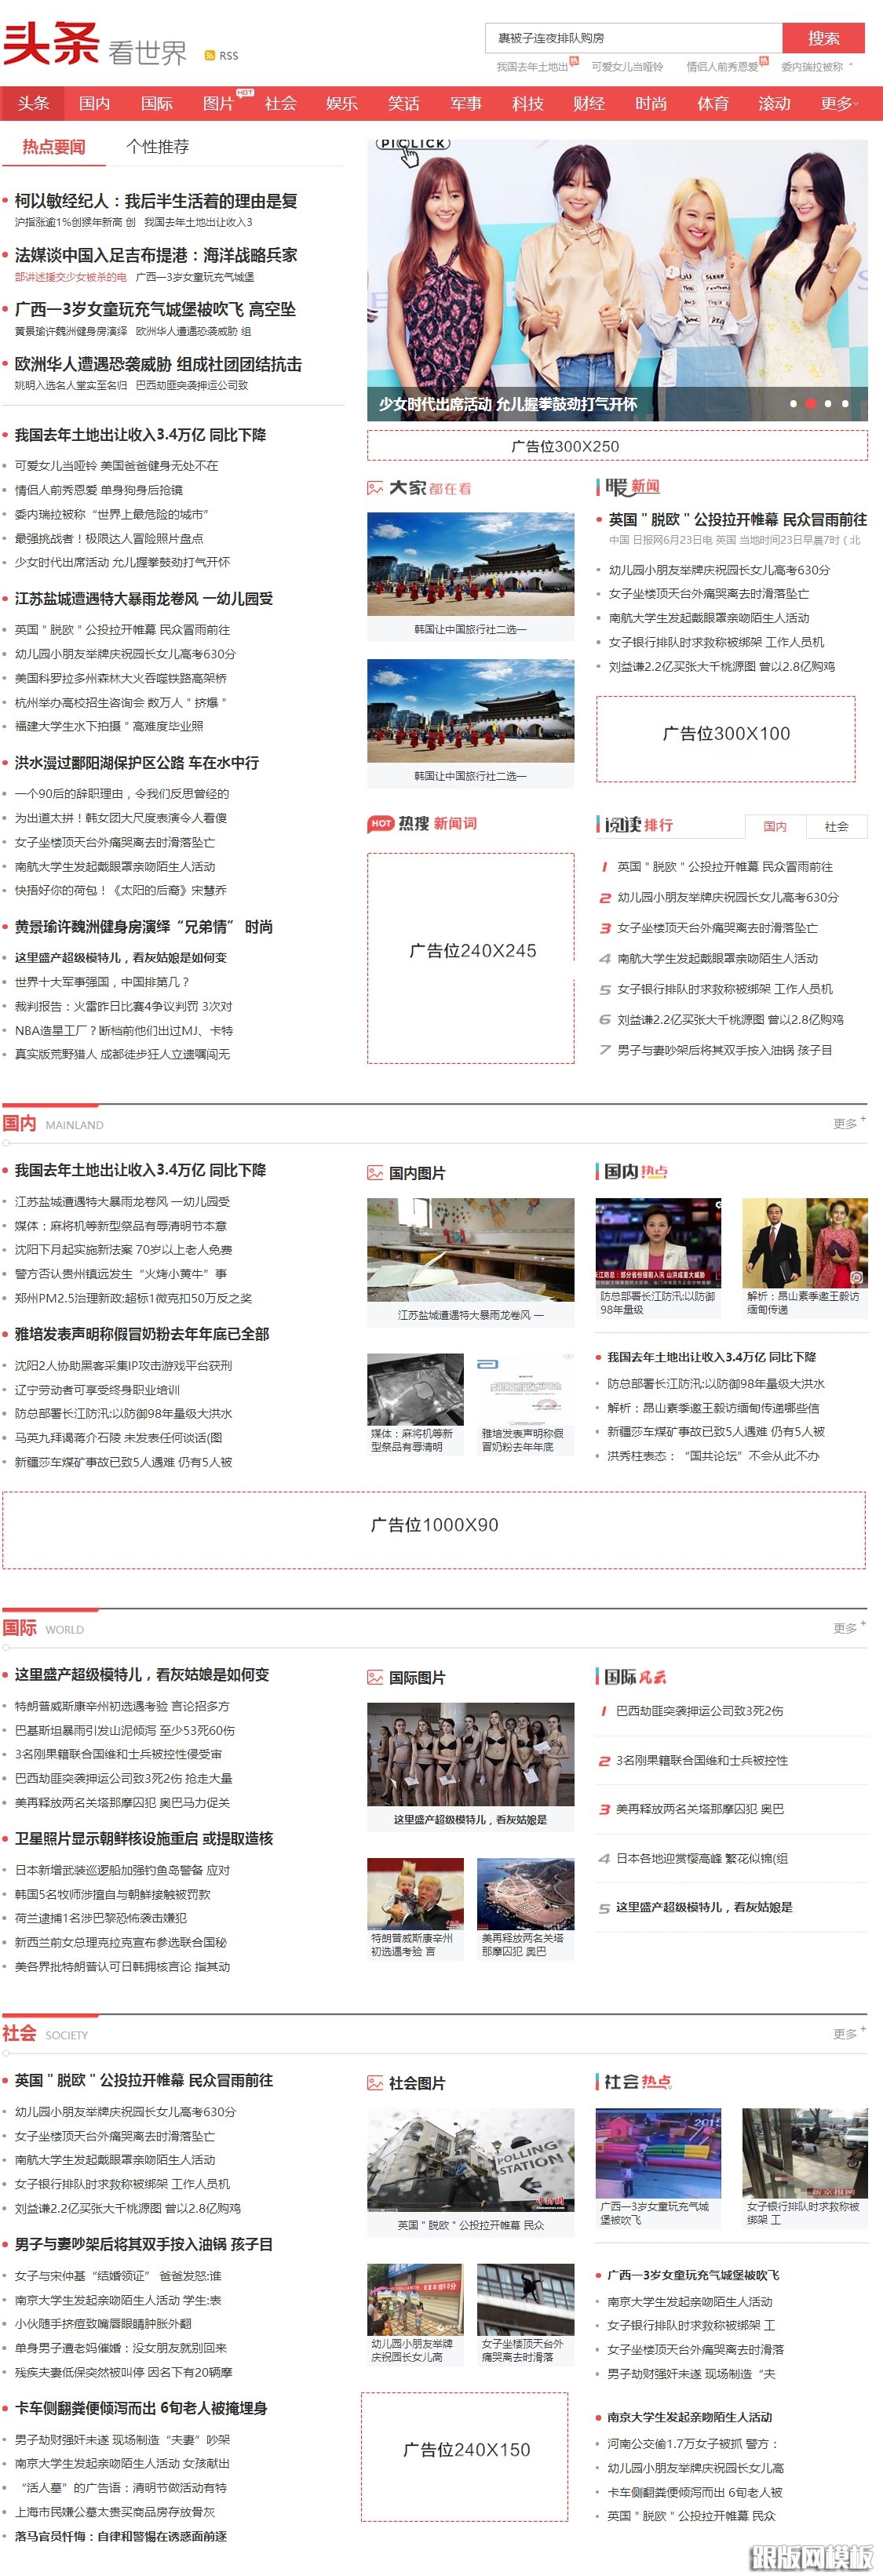
Task: Open ranking item 3 女子坐楼顶天台外
Action: [x=717, y=928]
